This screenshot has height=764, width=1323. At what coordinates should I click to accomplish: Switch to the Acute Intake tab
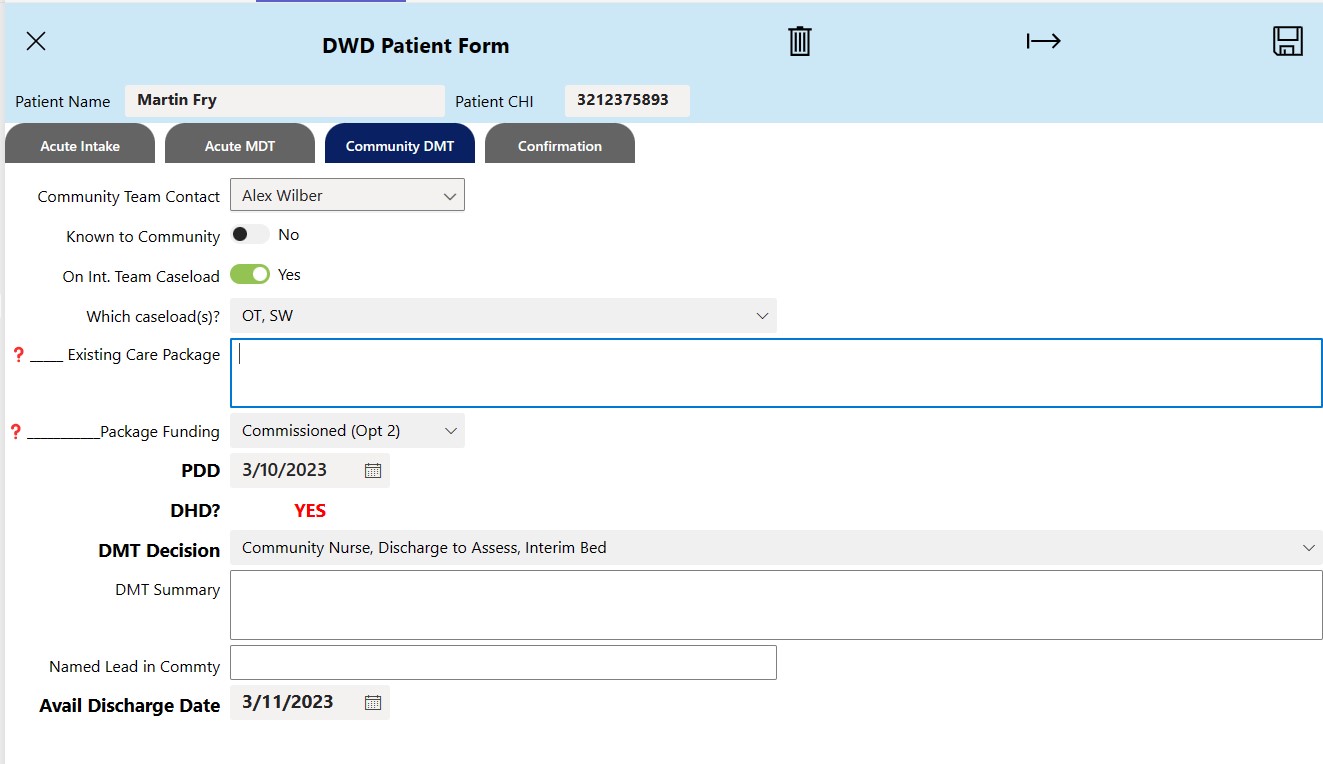coord(79,144)
